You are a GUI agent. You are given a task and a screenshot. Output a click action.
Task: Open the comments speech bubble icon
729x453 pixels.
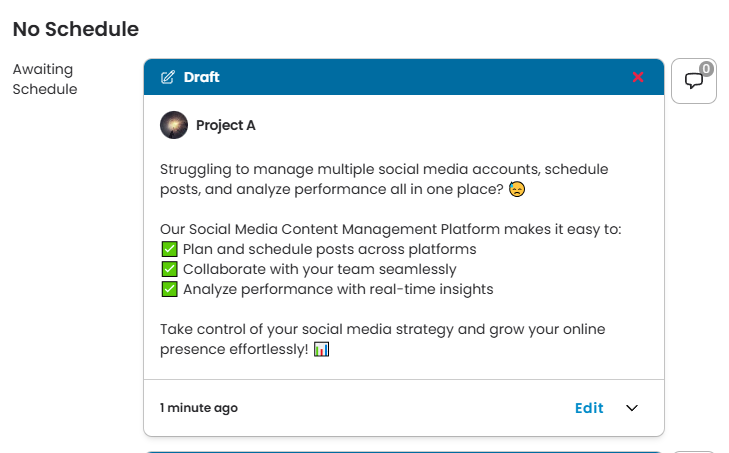(693, 81)
